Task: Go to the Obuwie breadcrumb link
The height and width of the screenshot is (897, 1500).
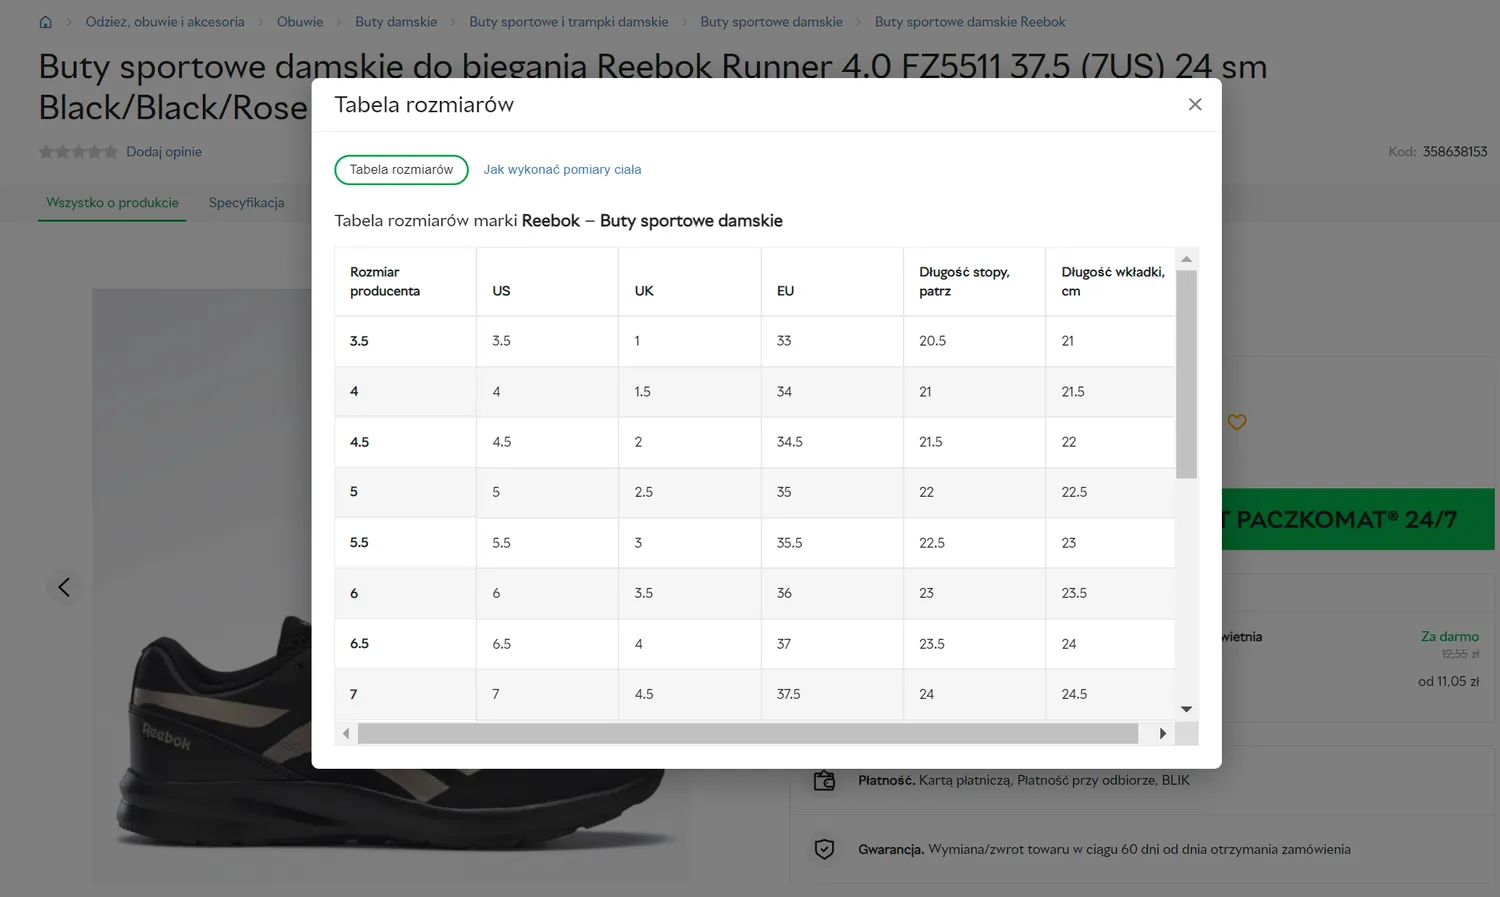Action: pos(300,22)
